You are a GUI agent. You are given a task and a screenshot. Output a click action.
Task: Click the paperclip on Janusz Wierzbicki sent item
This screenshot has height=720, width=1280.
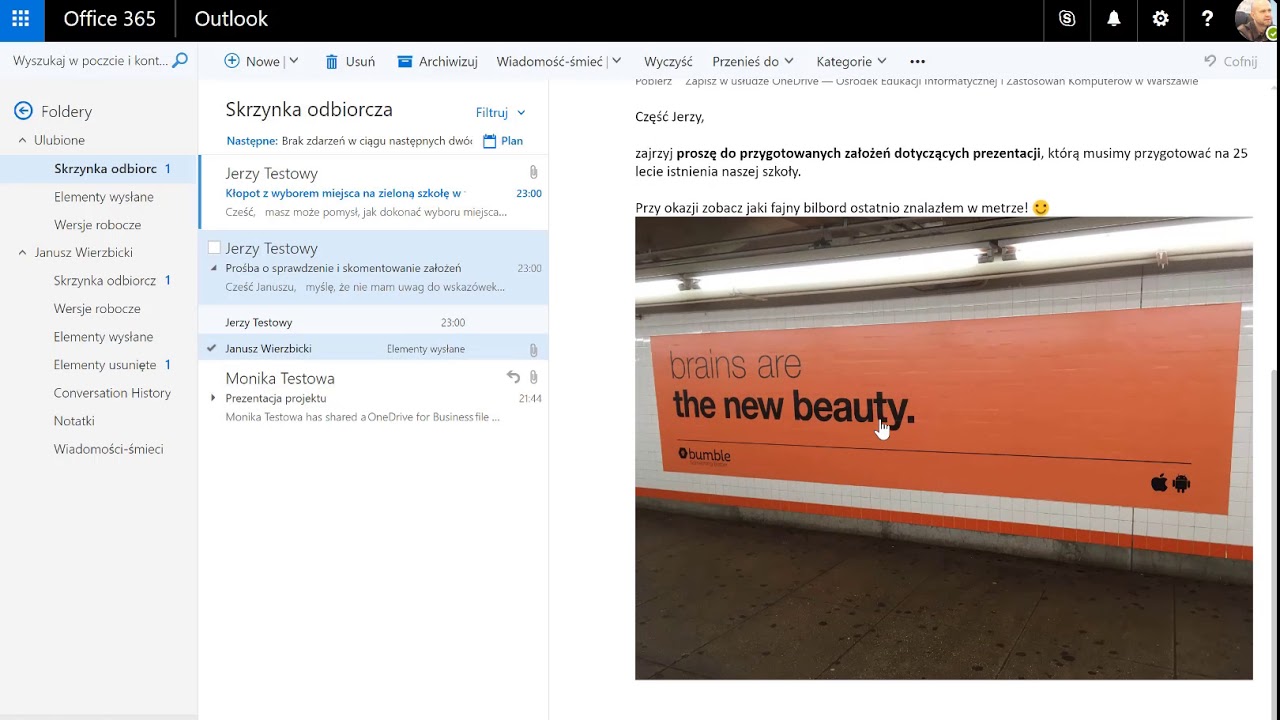(533, 350)
